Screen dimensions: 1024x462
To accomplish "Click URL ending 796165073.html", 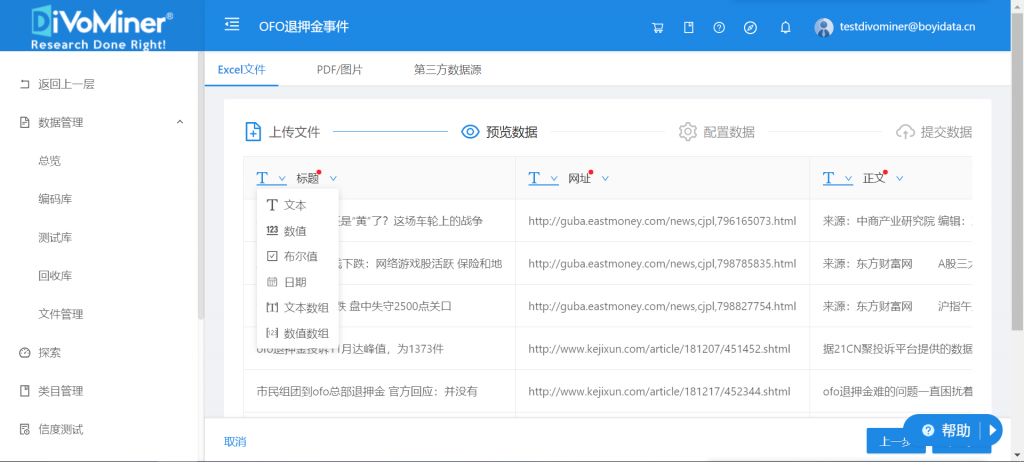I will tap(662, 221).
